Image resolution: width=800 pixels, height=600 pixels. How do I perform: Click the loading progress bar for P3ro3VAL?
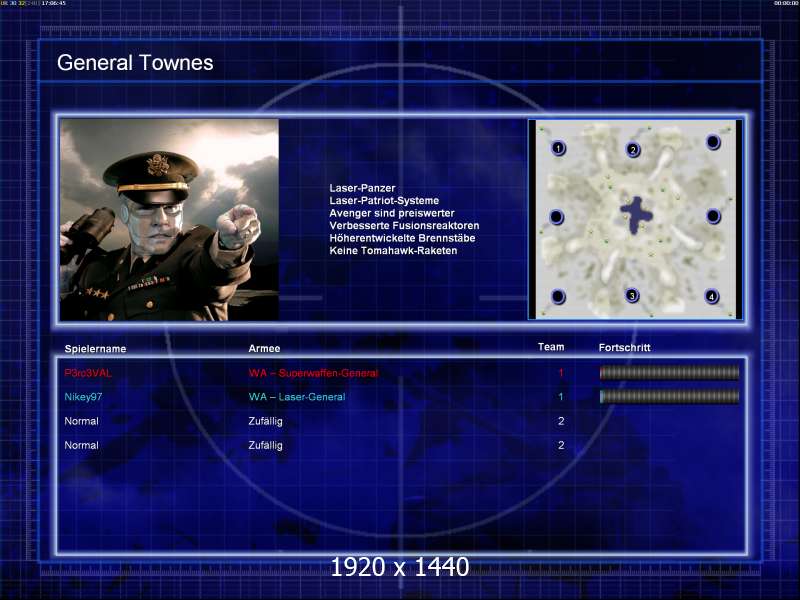point(669,373)
